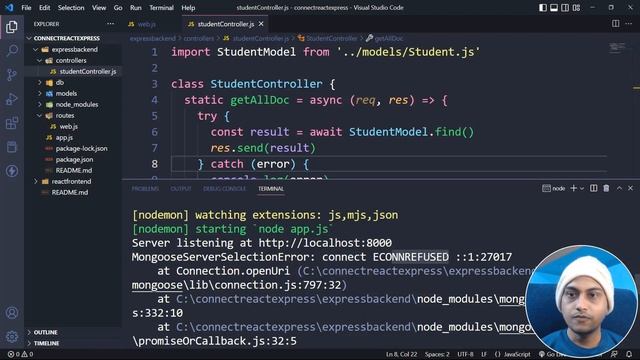Switch to the Problems panel tab
This screenshot has height=360, width=640.
point(145,189)
